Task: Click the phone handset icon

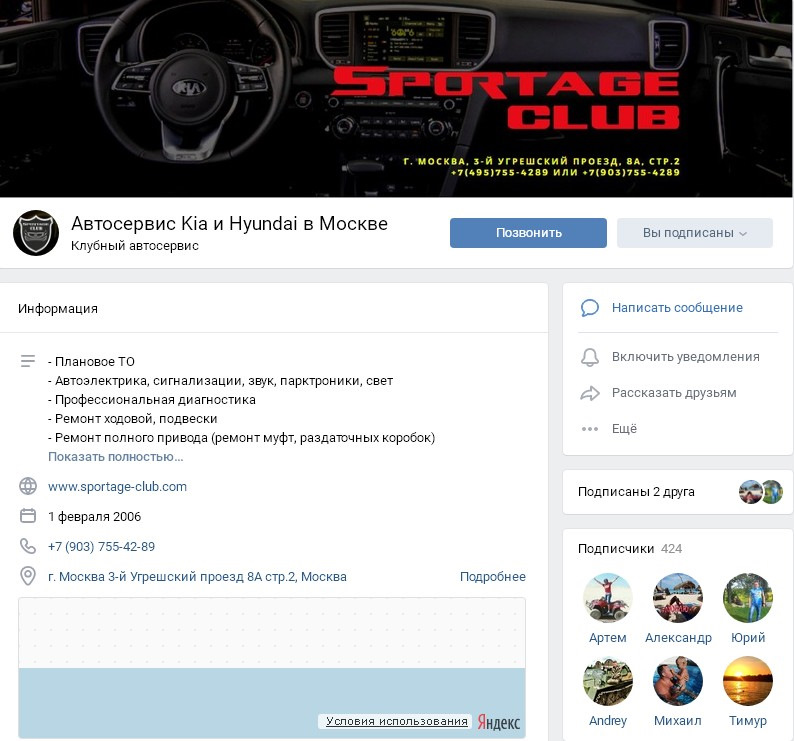Action: tap(28, 546)
